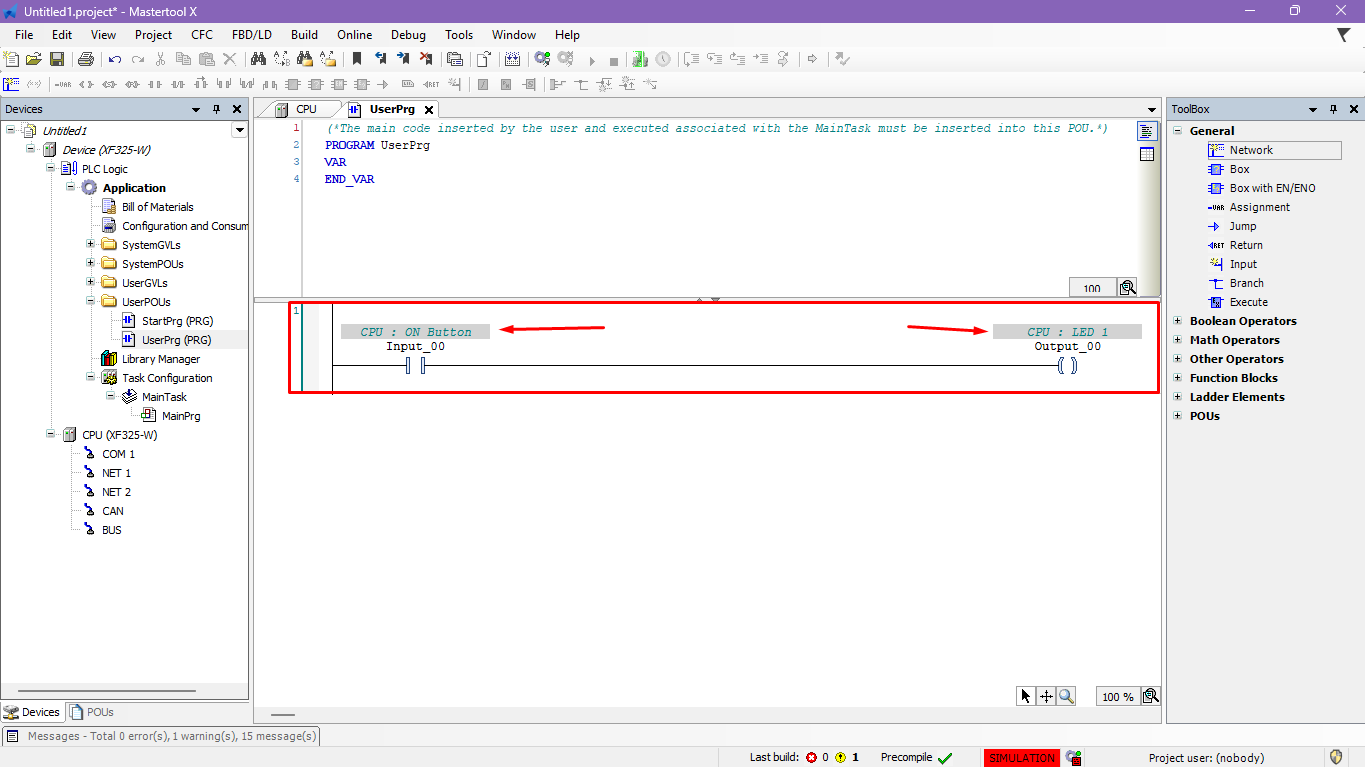
Task: Click the Save icon in the toolbar
Action: click(x=57, y=60)
